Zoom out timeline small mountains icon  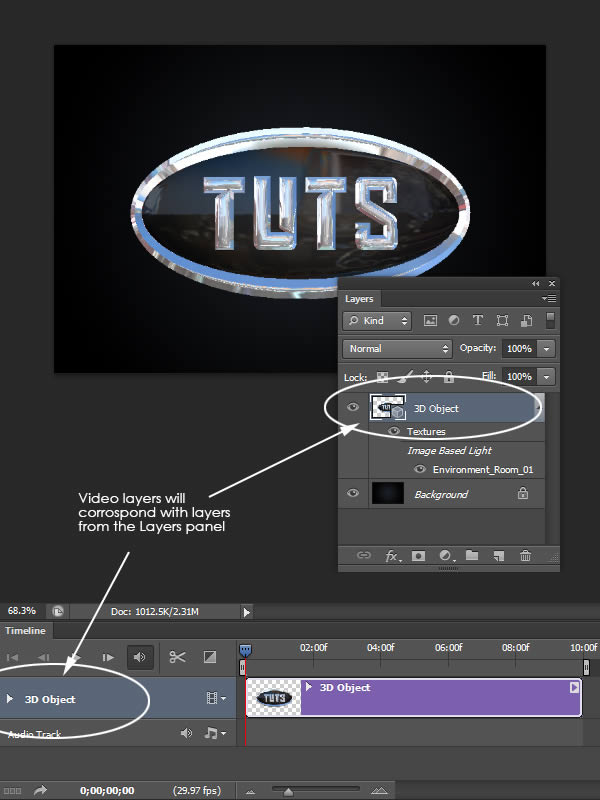[x=250, y=792]
